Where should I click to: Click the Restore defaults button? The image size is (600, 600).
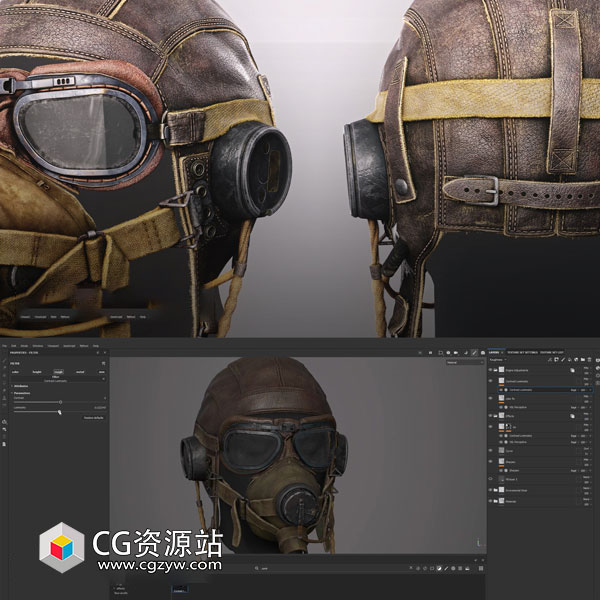coord(92,416)
